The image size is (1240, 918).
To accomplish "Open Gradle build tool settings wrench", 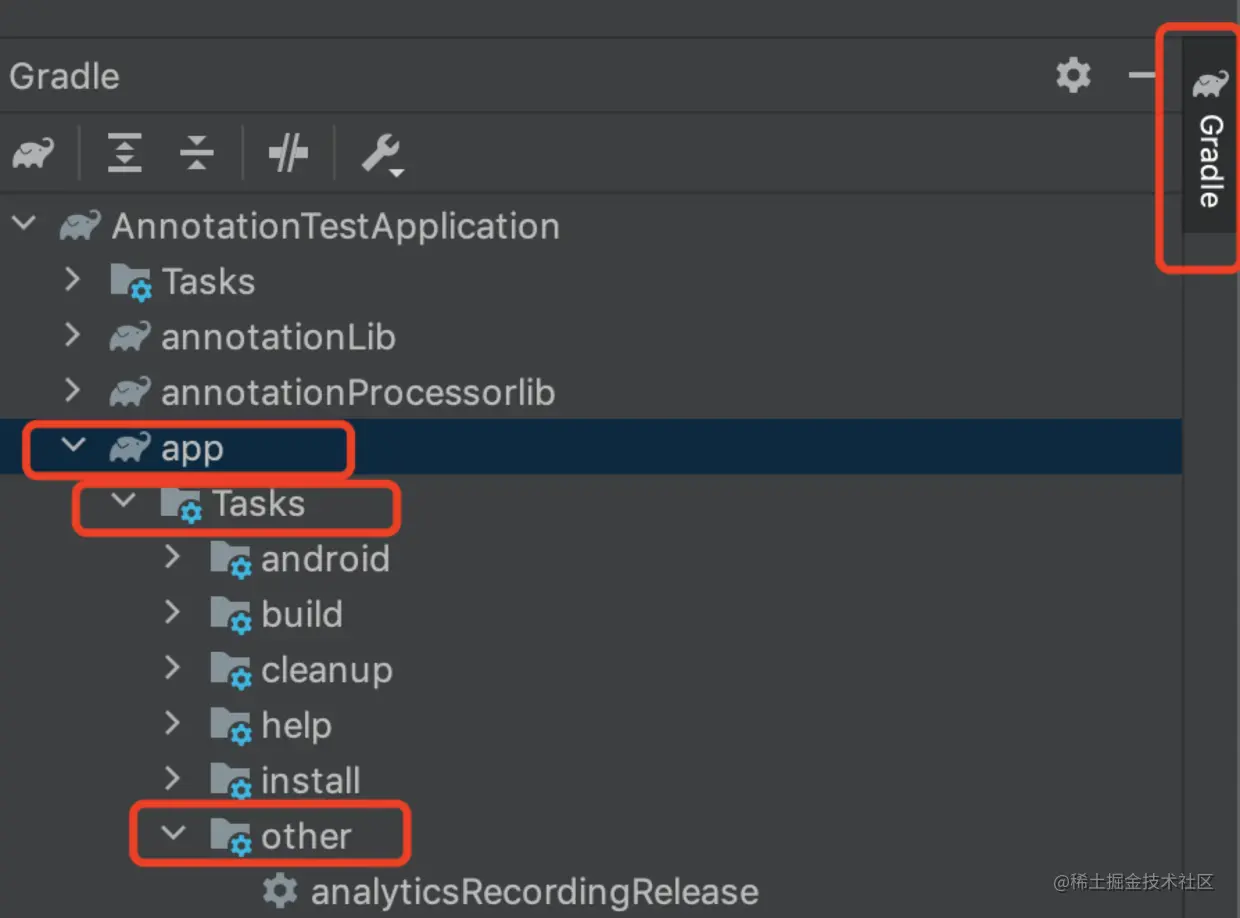I will coord(381,154).
